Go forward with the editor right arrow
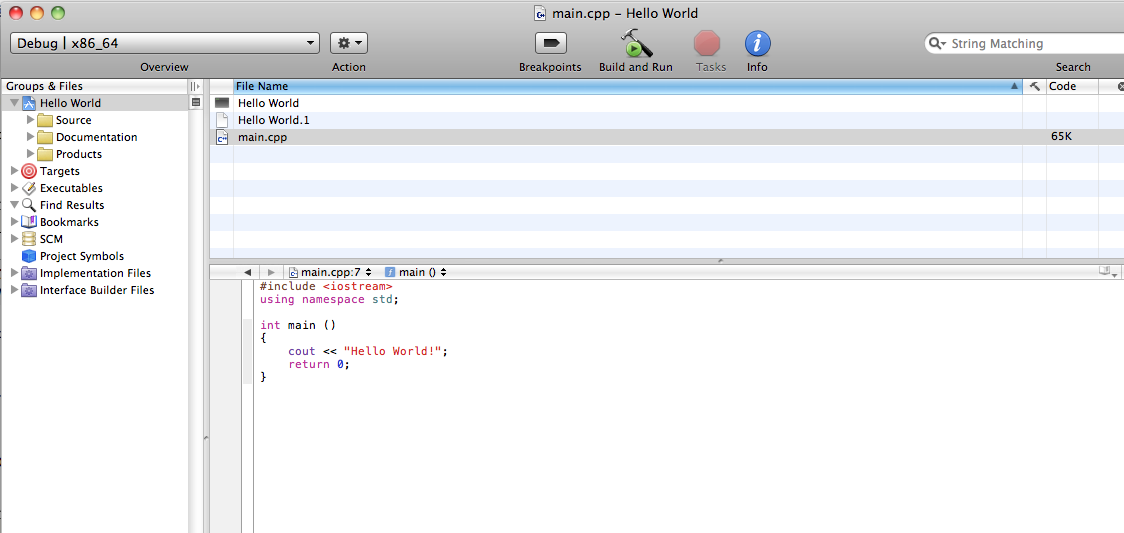The width and height of the screenshot is (1124, 533). coord(270,272)
